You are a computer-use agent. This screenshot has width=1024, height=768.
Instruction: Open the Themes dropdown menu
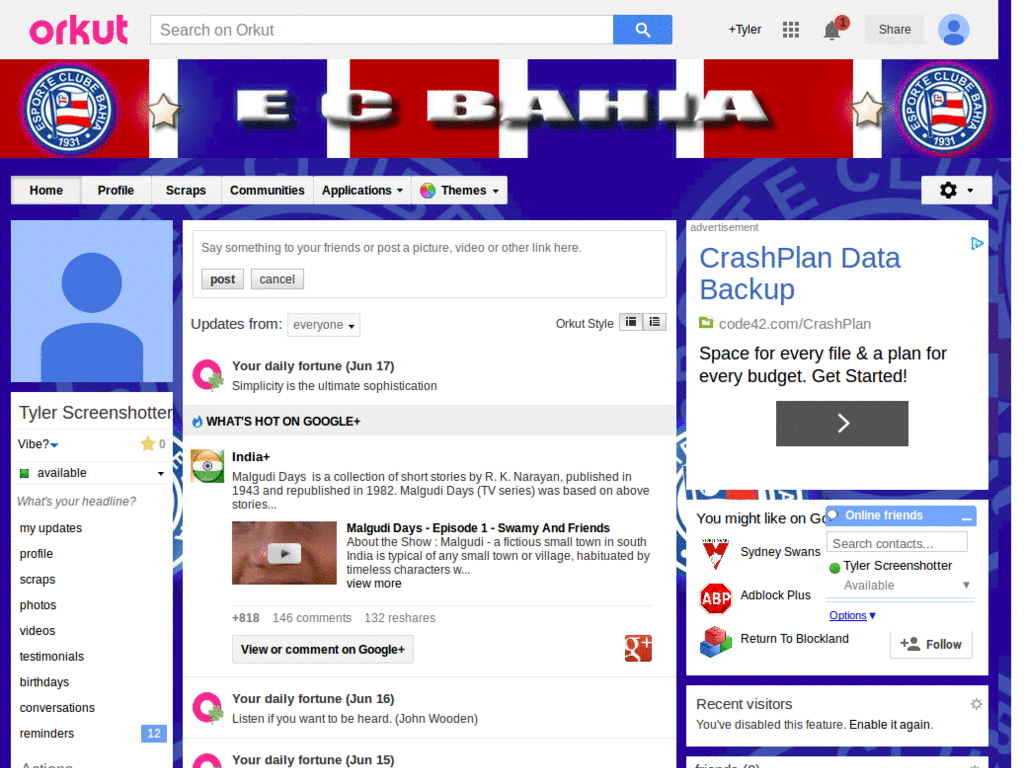[x=460, y=191]
